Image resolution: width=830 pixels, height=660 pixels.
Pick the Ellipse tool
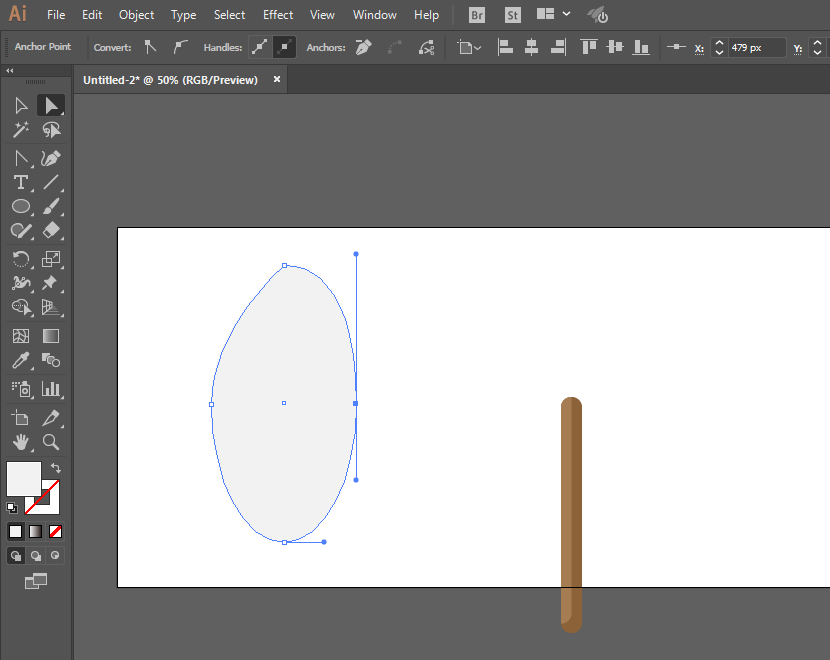20,207
